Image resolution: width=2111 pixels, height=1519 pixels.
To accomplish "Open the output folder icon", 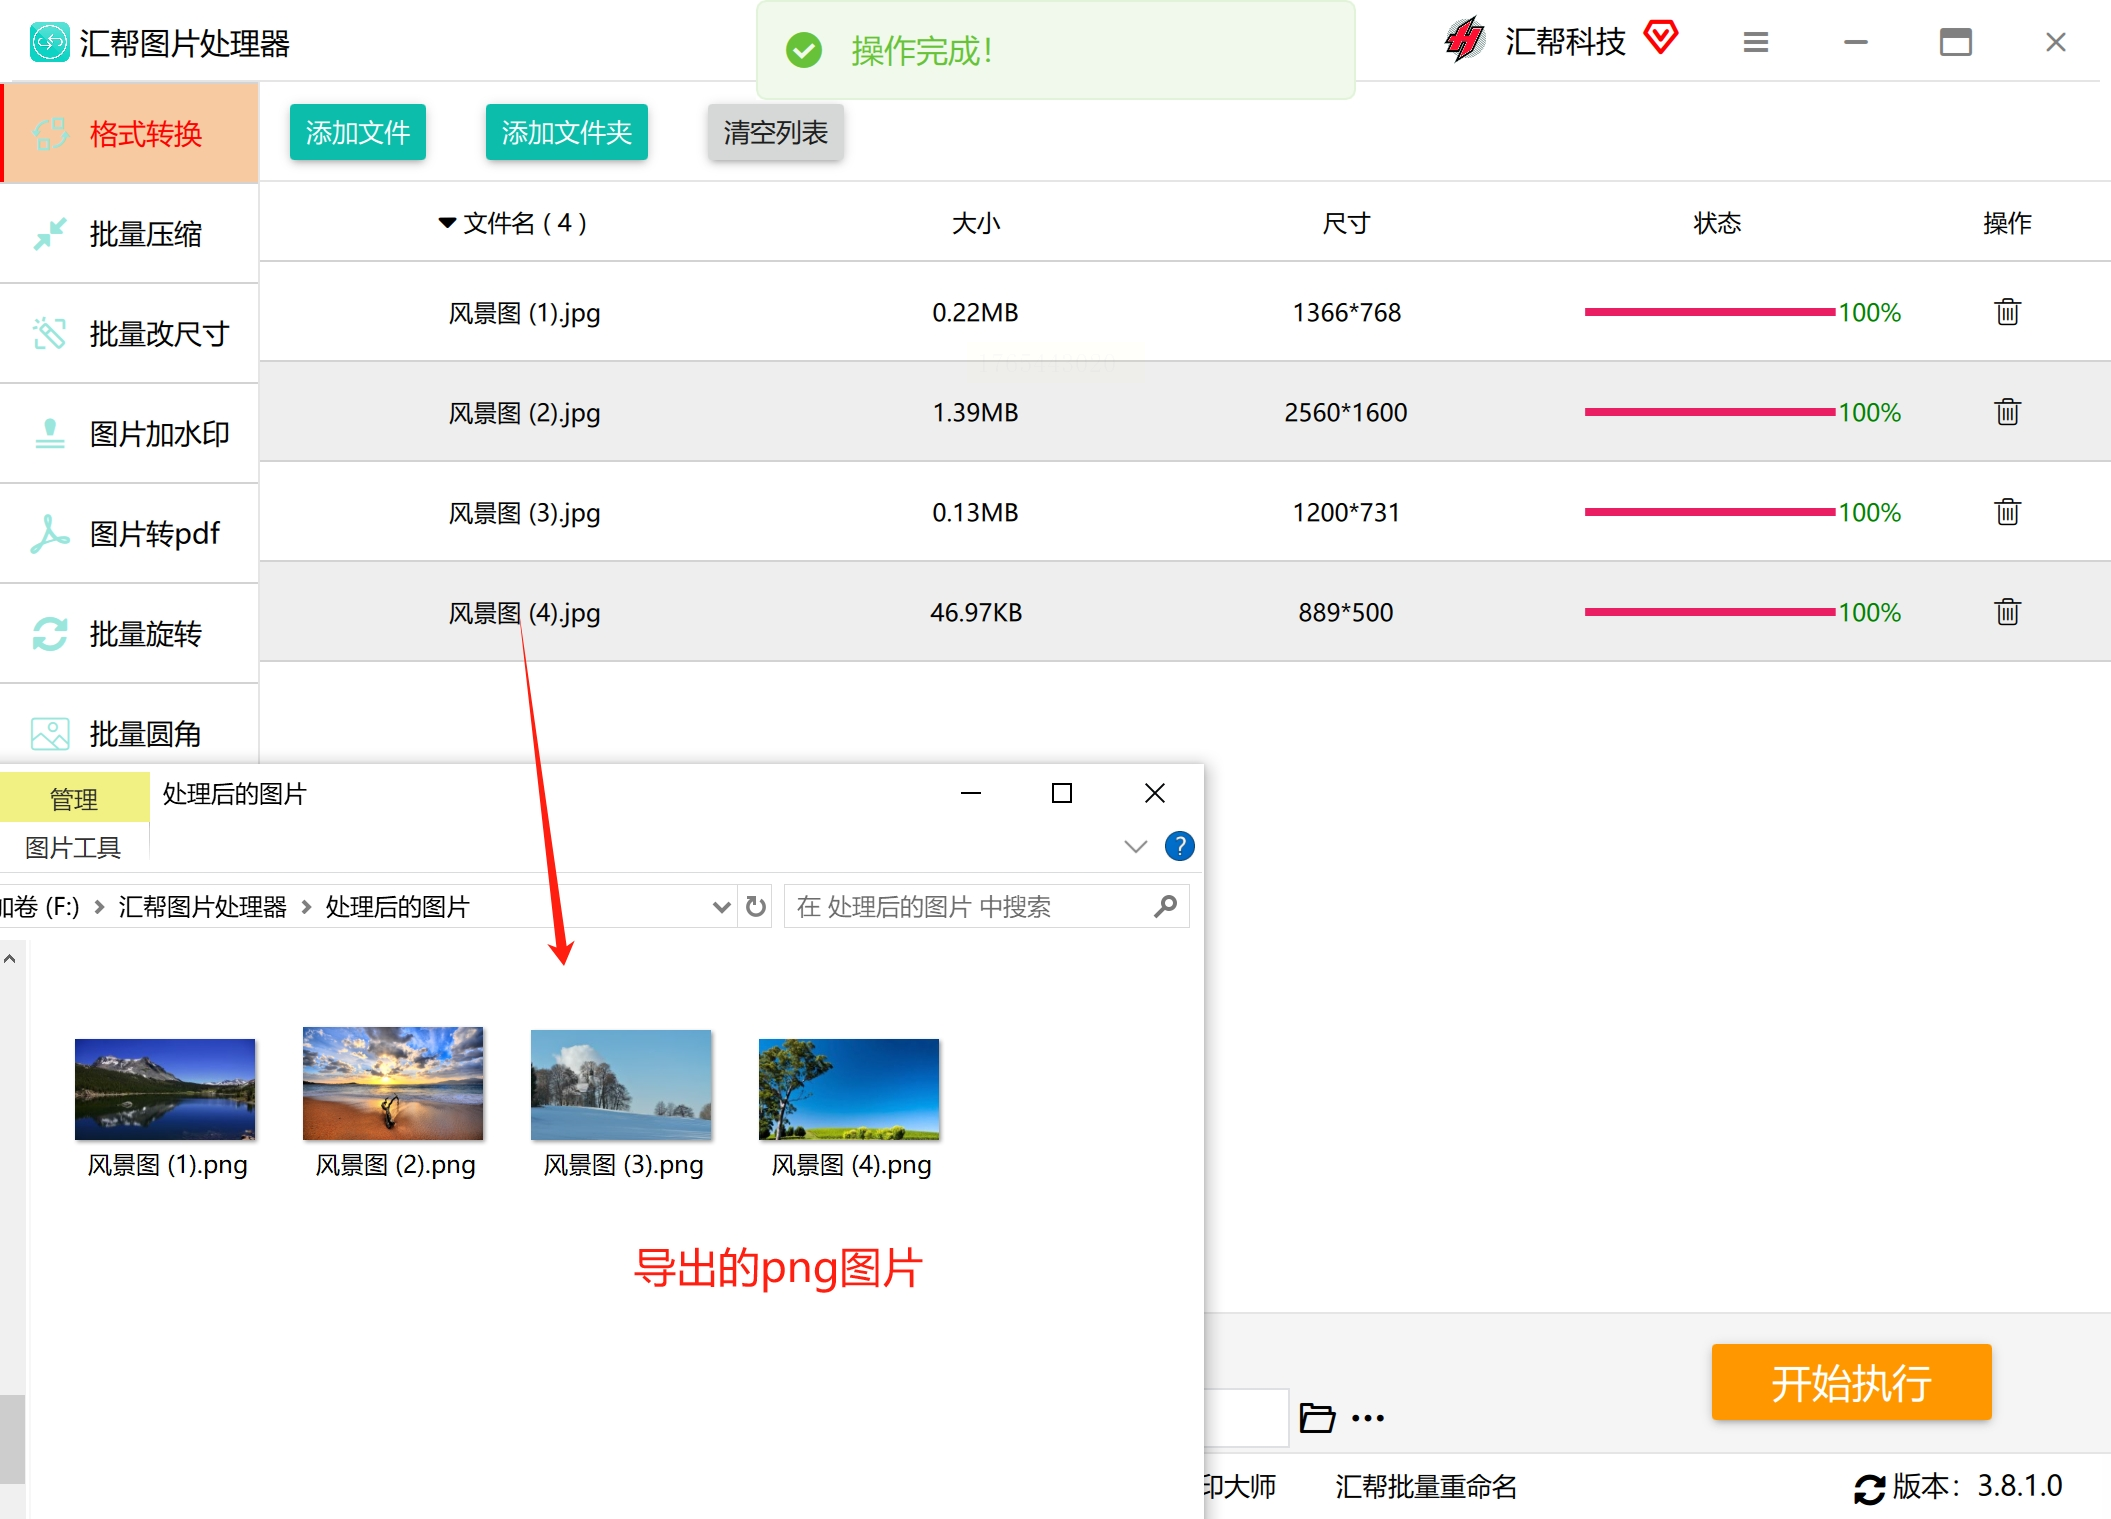I will (x=1316, y=1417).
